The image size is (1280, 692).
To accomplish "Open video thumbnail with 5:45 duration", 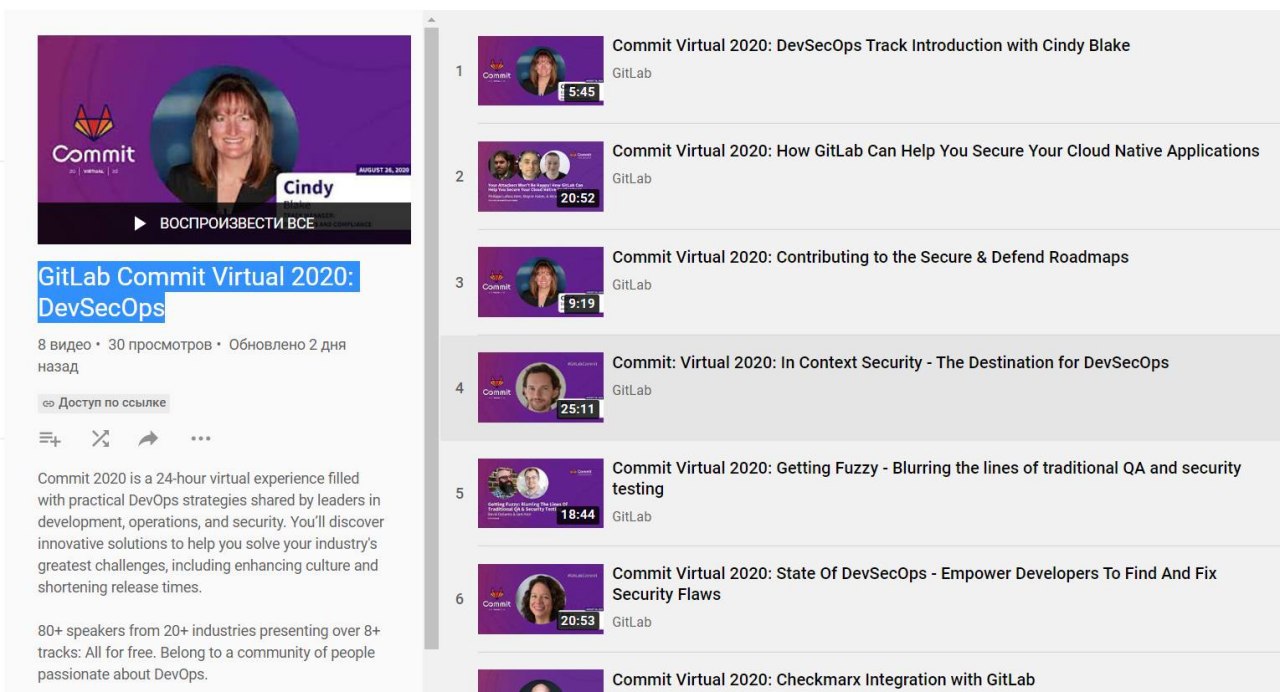I will (x=540, y=71).
